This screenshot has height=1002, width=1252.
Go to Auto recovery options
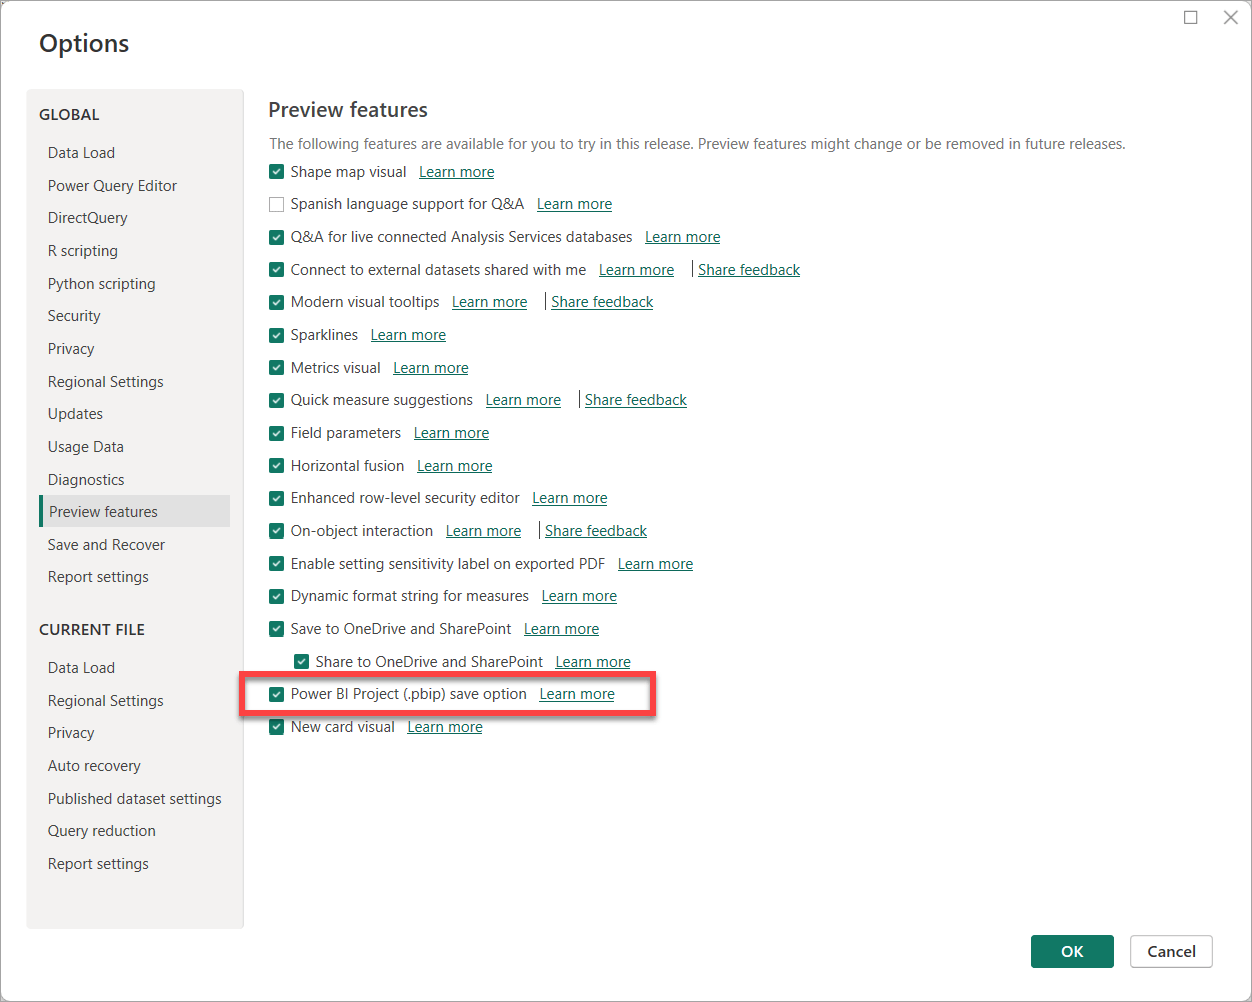coord(94,766)
